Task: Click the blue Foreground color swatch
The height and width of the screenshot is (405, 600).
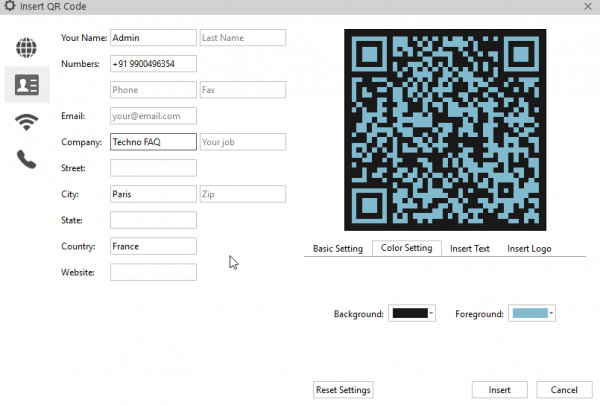Action: pos(530,313)
